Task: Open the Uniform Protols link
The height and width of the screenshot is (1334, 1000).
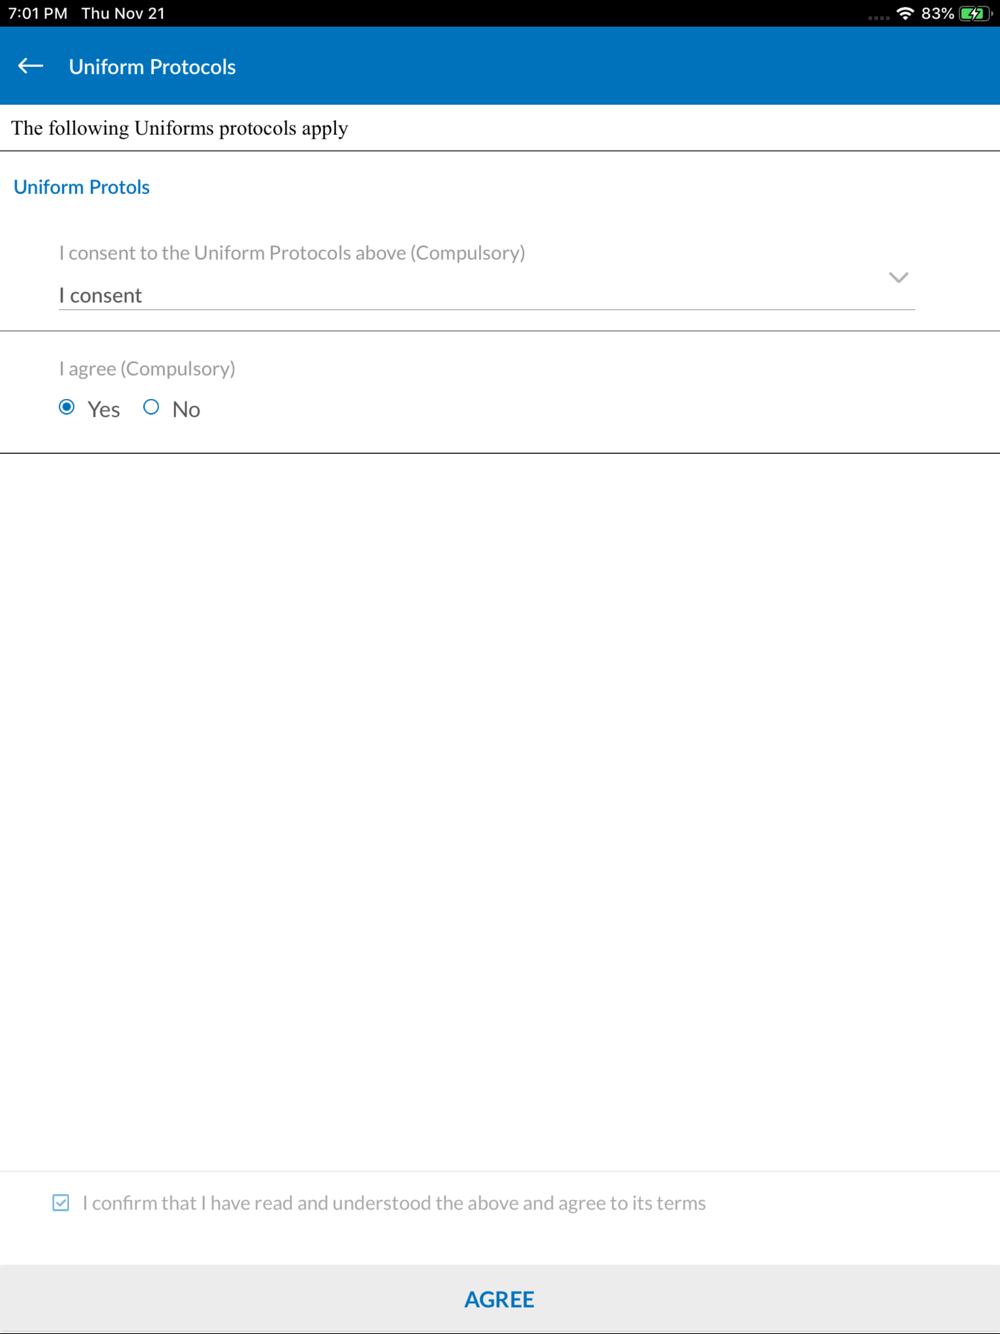Action: coord(81,187)
